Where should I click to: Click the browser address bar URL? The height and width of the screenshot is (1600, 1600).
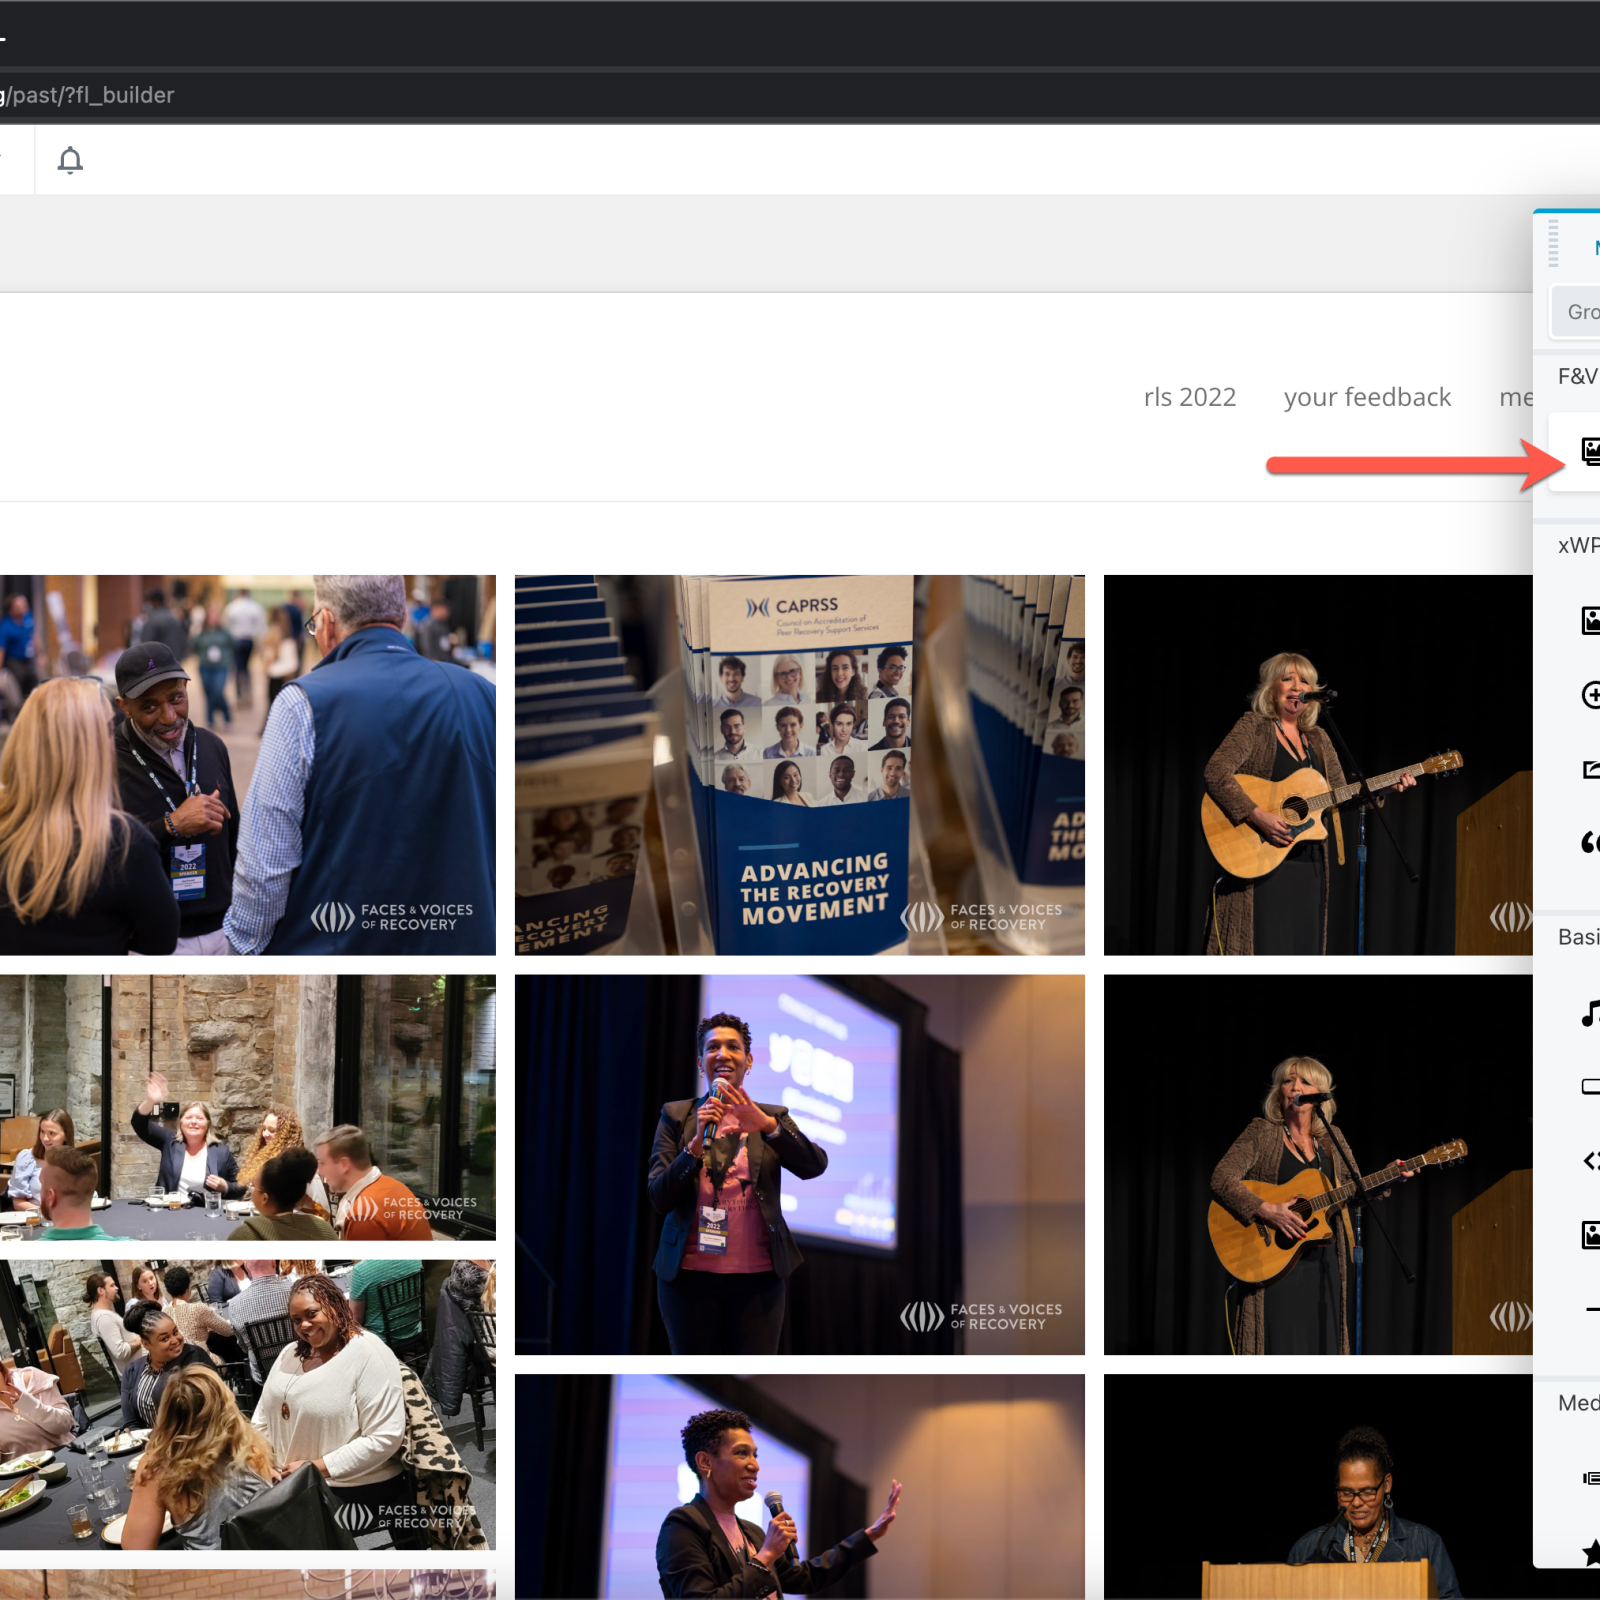(90, 95)
